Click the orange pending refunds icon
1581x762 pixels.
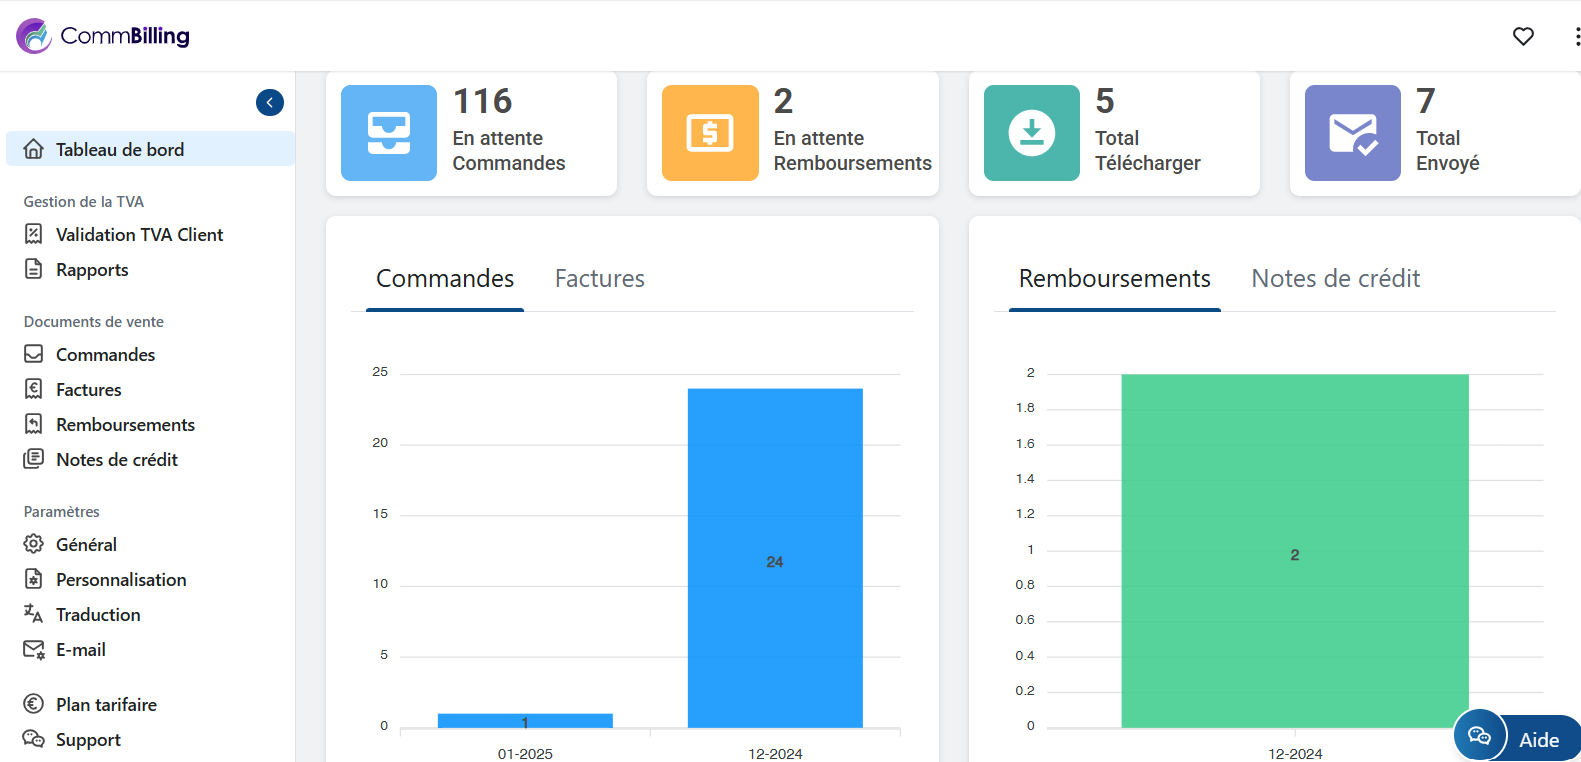(x=710, y=133)
